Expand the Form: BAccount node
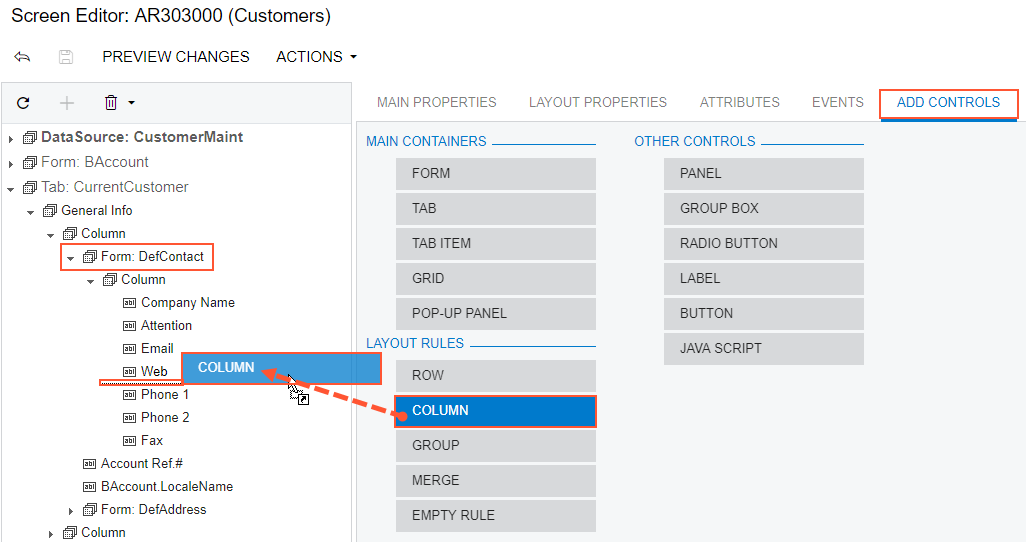This screenshot has width=1026, height=542. point(11,163)
